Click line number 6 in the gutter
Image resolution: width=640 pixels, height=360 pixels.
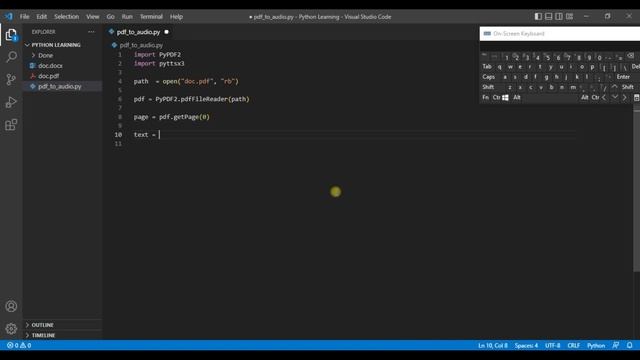click(120, 99)
